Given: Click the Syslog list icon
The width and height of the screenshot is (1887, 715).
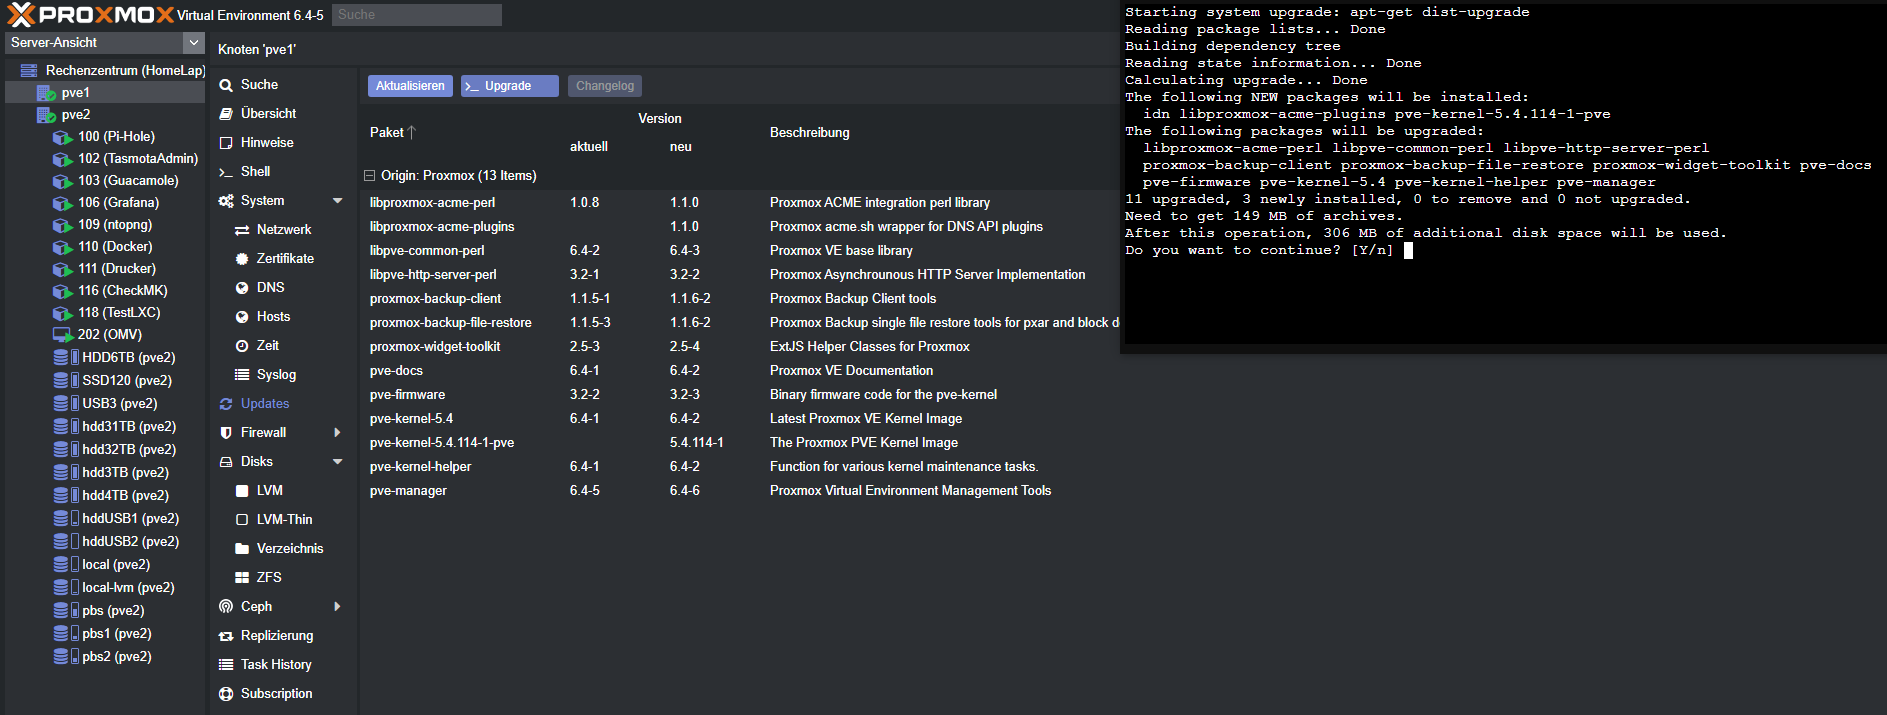Looking at the screenshot, I should 242,375.
